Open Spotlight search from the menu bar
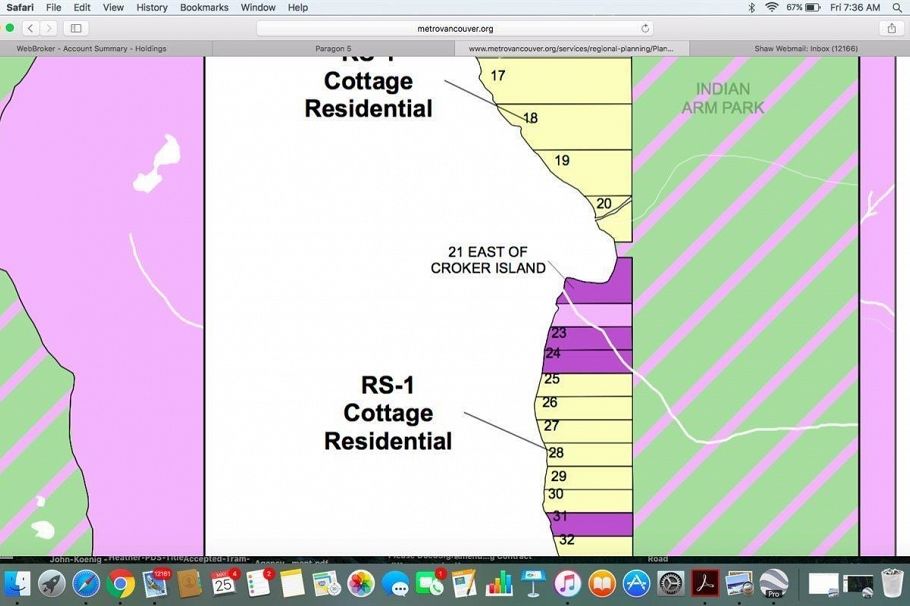 tap(897, 7)
